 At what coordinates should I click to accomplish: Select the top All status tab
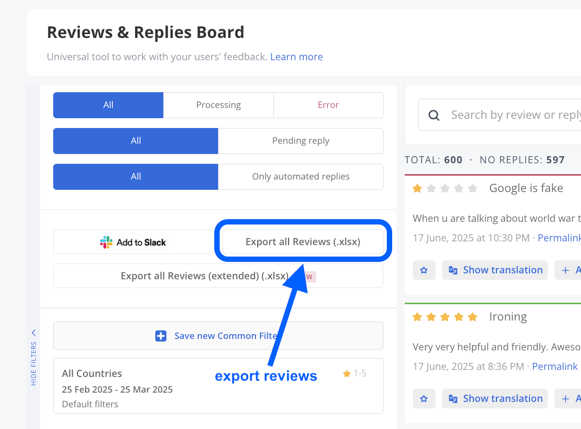108,105
